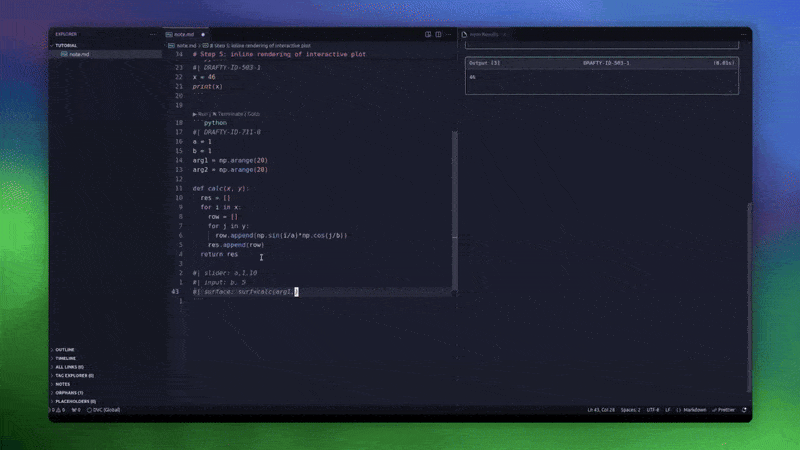Viewport: 800px width, 450px height.
Task: Click the Step 5 breadcrumb heading segment
Action: [262, 45]
